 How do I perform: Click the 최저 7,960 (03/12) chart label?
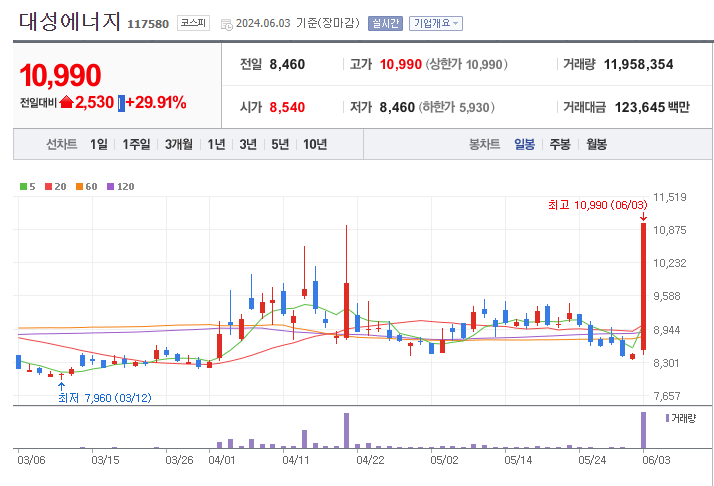105,398
